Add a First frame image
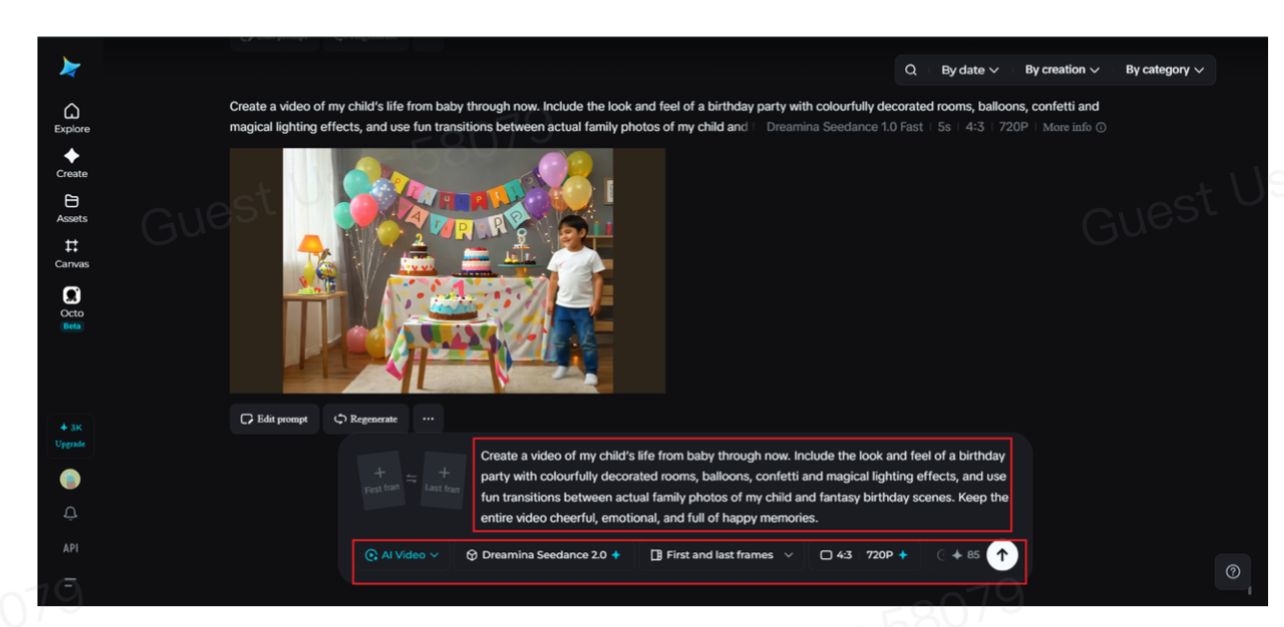1284x627 pixels. point(381,480)
